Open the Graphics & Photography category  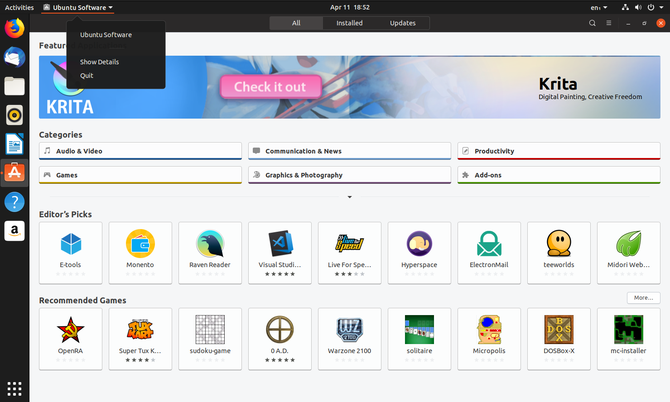[x=350, y=175]
